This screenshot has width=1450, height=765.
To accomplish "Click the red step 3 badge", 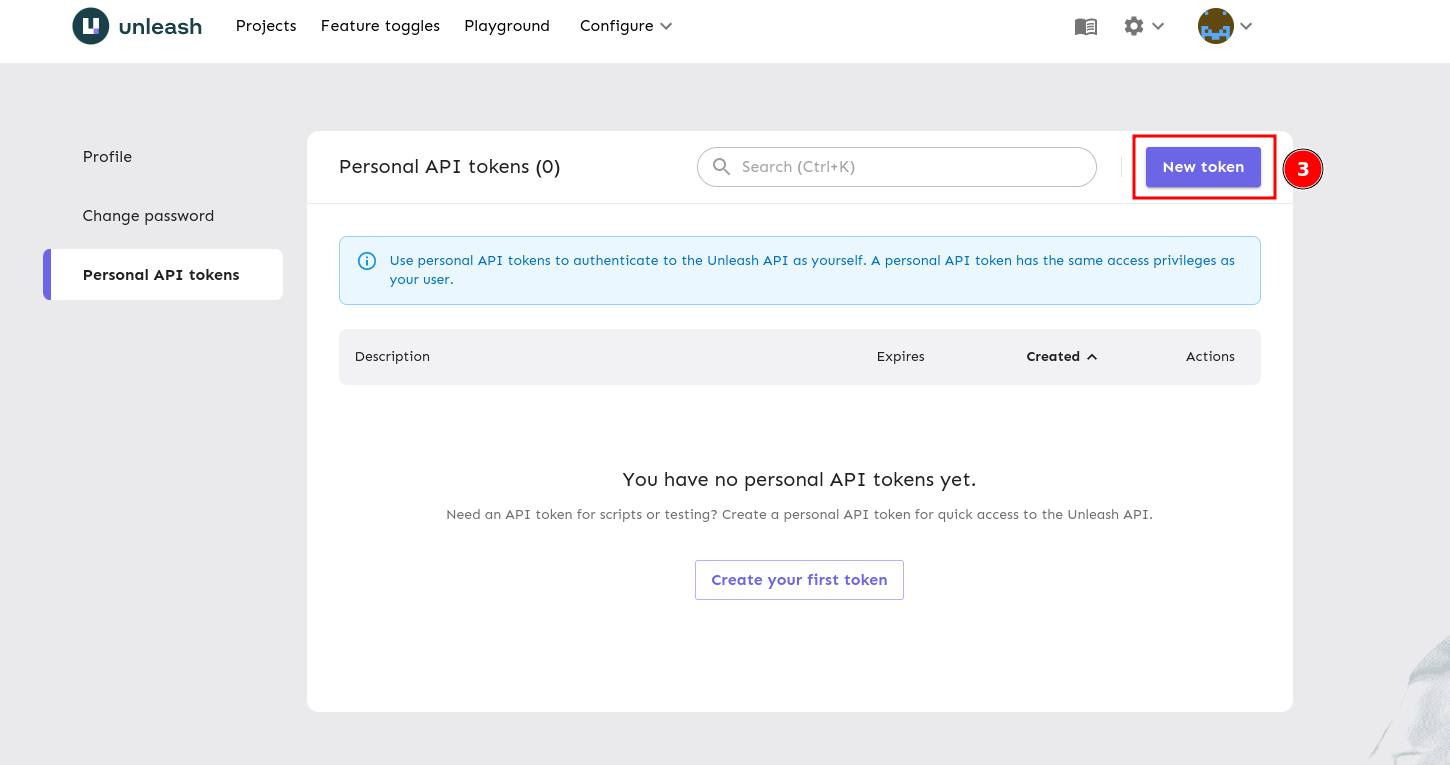I will pos(1302,170).
